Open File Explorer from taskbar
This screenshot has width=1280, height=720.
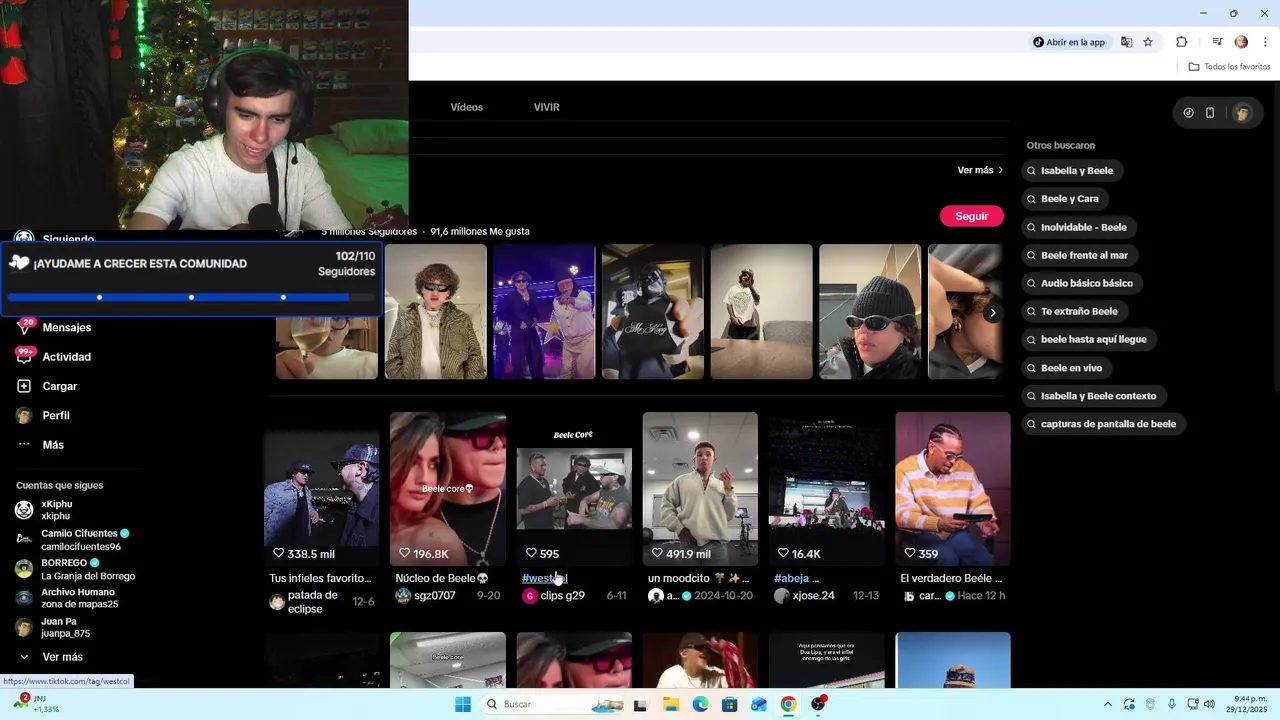[x=671, y=704]
